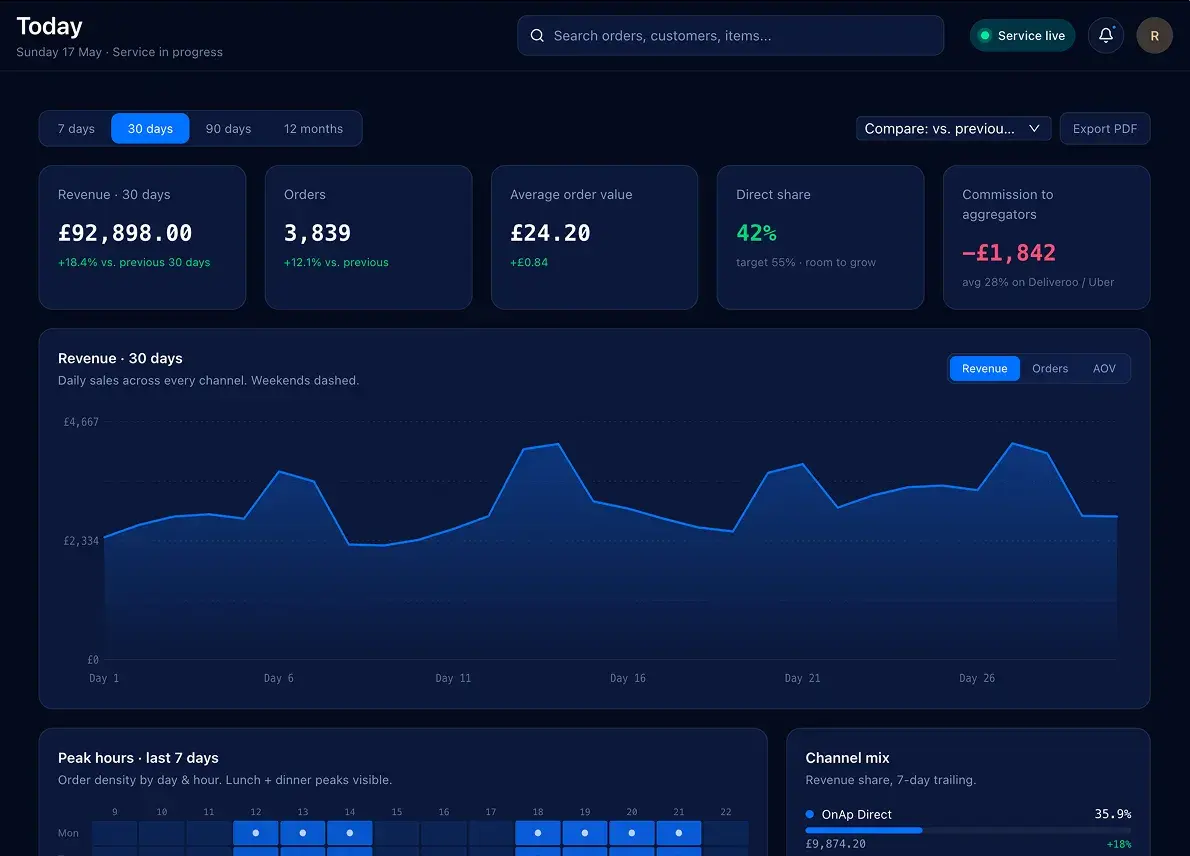
Task: Open the notifications bell
Action: 1106,36
